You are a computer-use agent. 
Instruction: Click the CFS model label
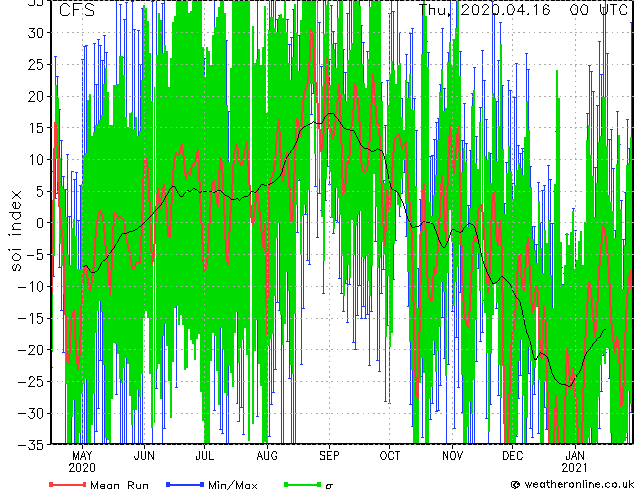click(77, 10)
